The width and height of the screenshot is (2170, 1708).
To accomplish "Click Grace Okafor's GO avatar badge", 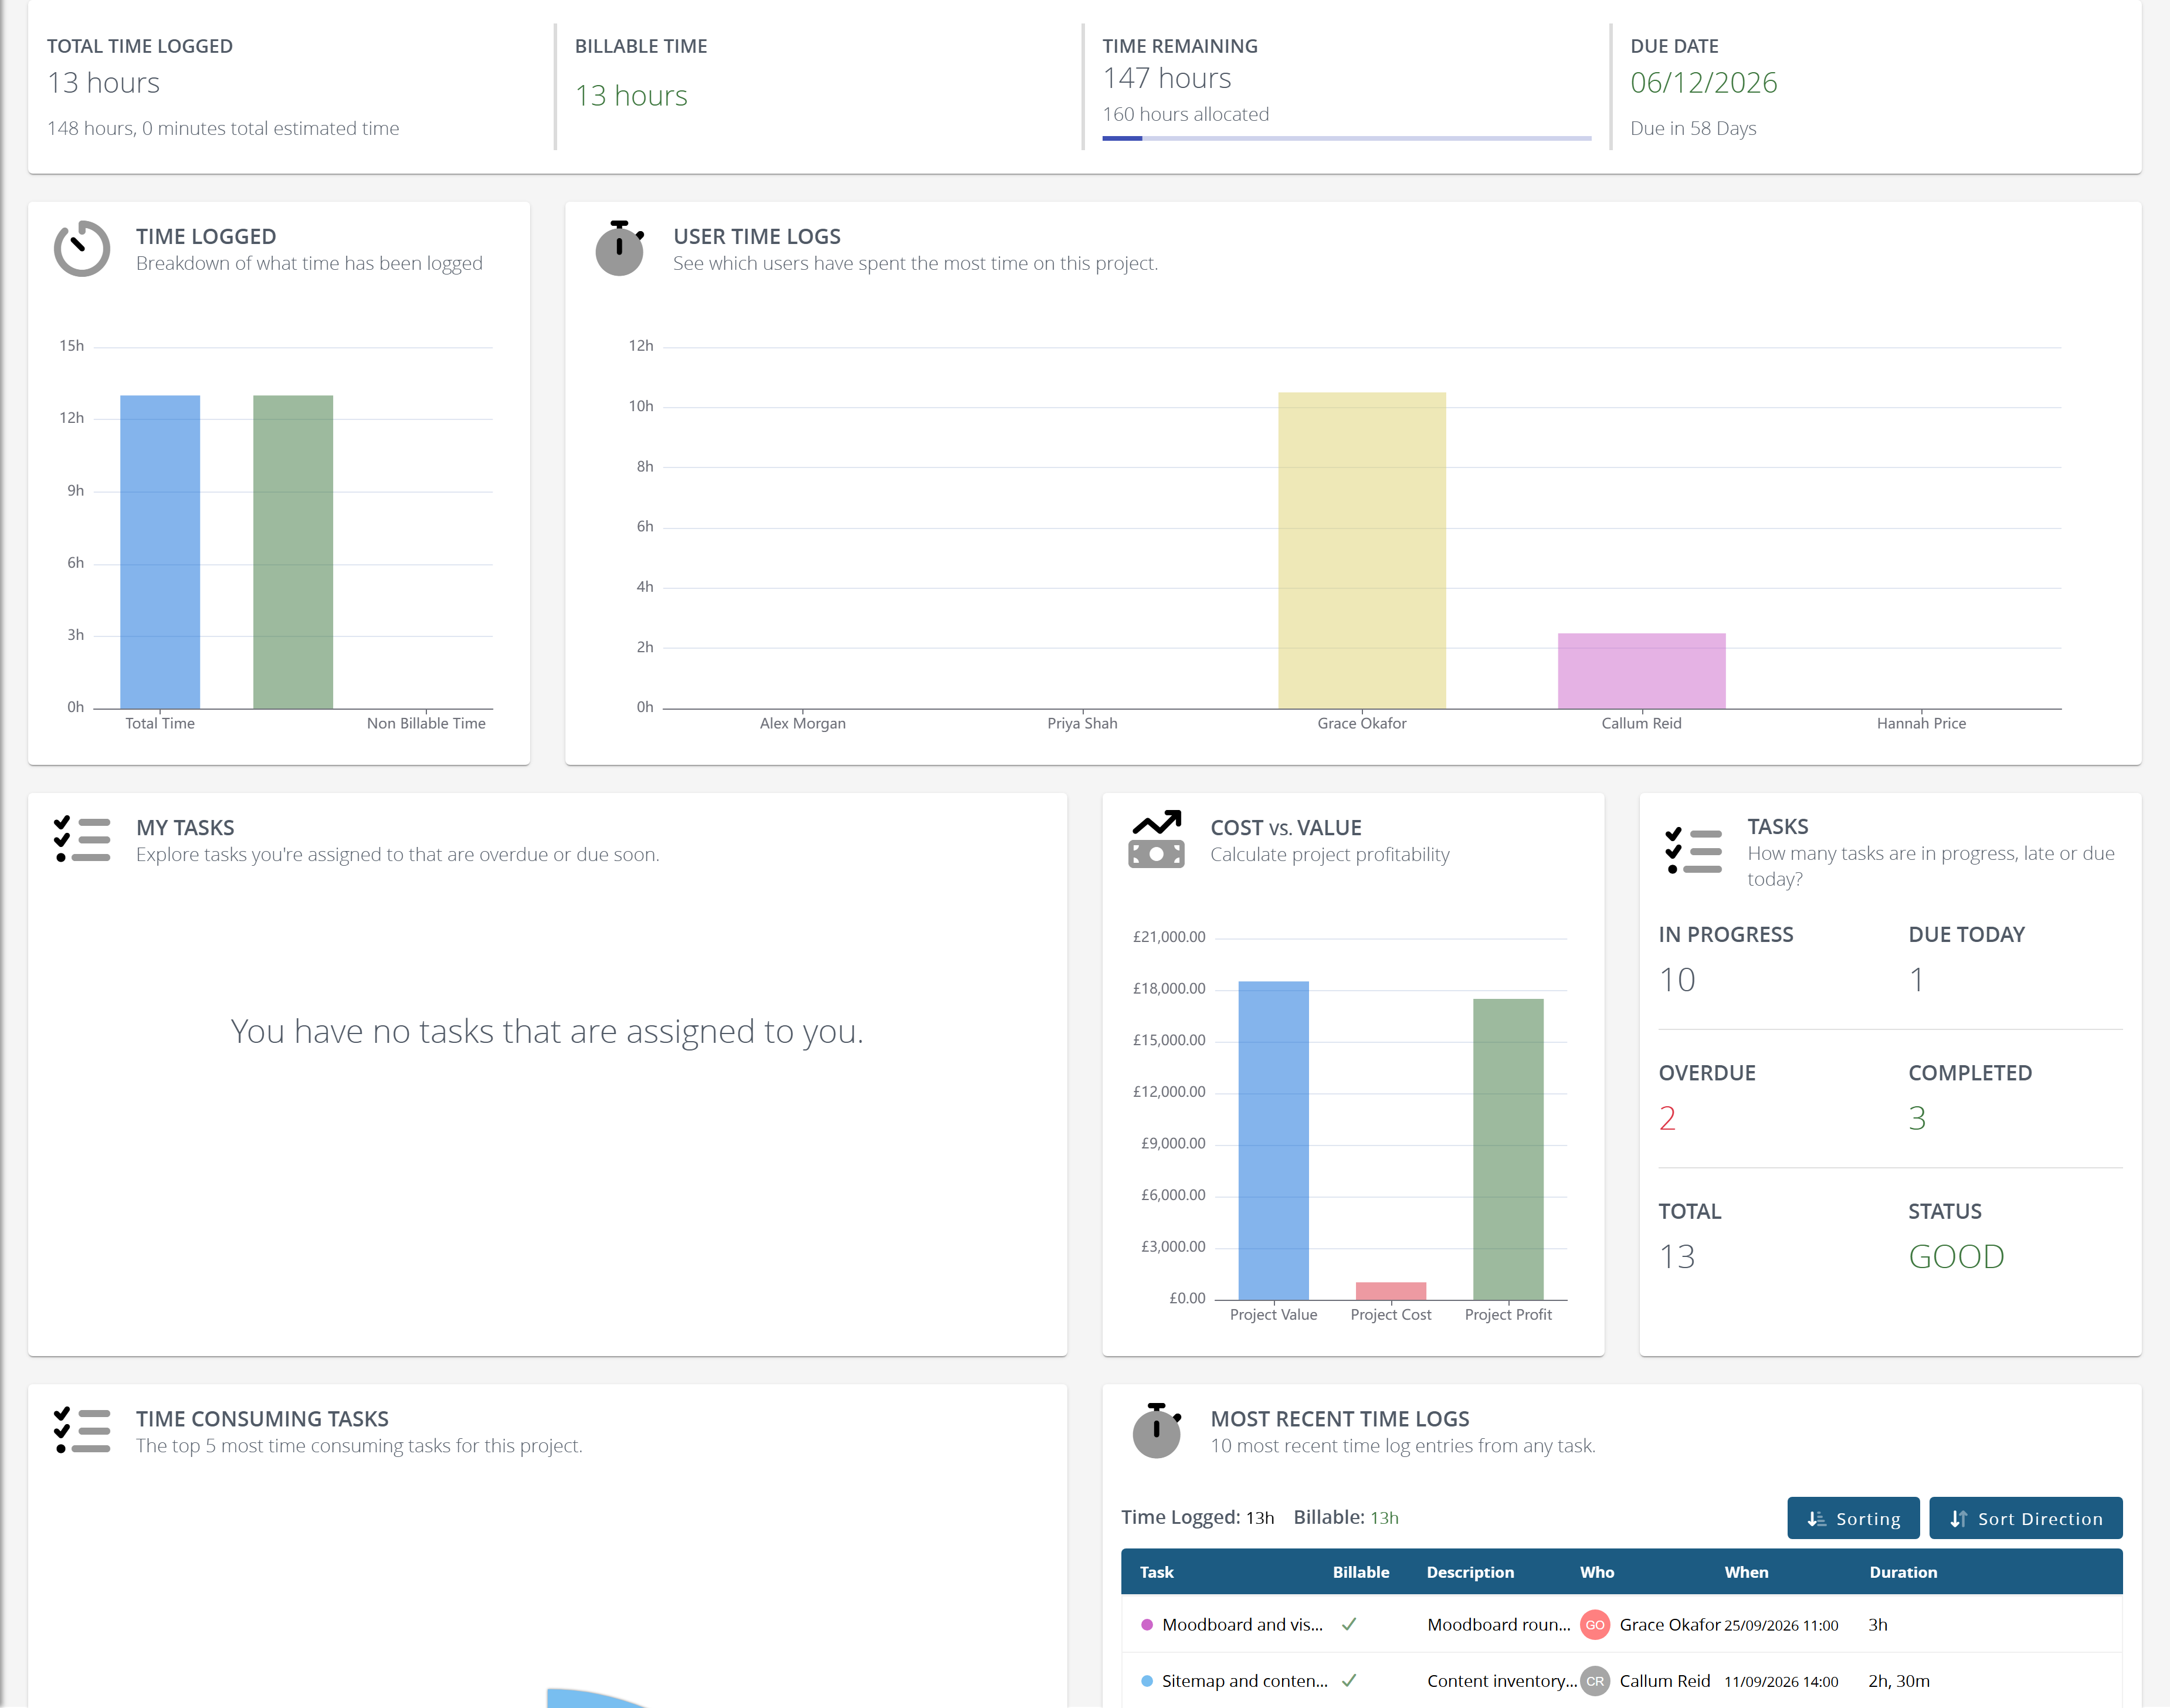I will tap(1595, 1625).
